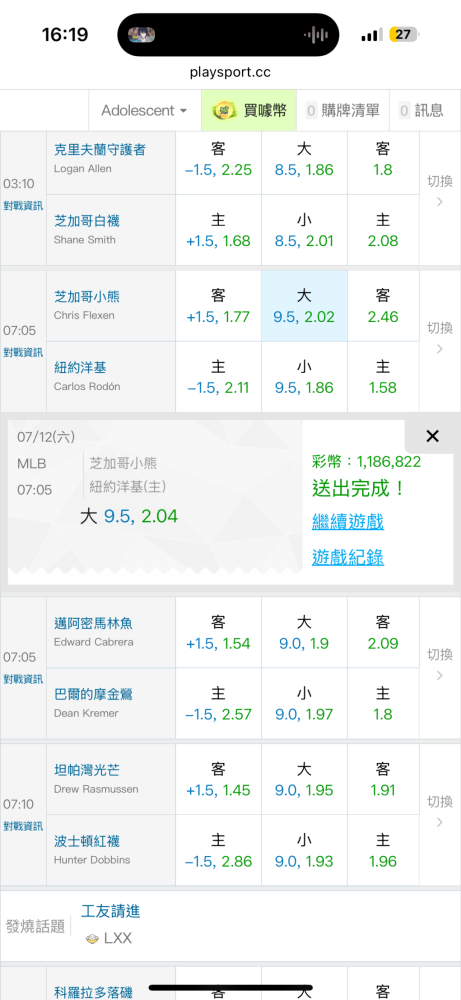
Task: Pick 客 +1.5, 1.77 Cubs spread
Action: pos(218,306)
